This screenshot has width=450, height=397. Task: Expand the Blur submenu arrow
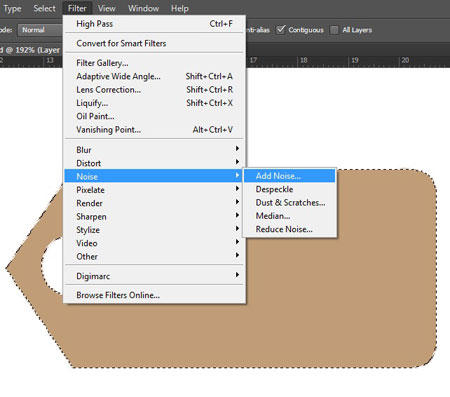tap(237, 148)
